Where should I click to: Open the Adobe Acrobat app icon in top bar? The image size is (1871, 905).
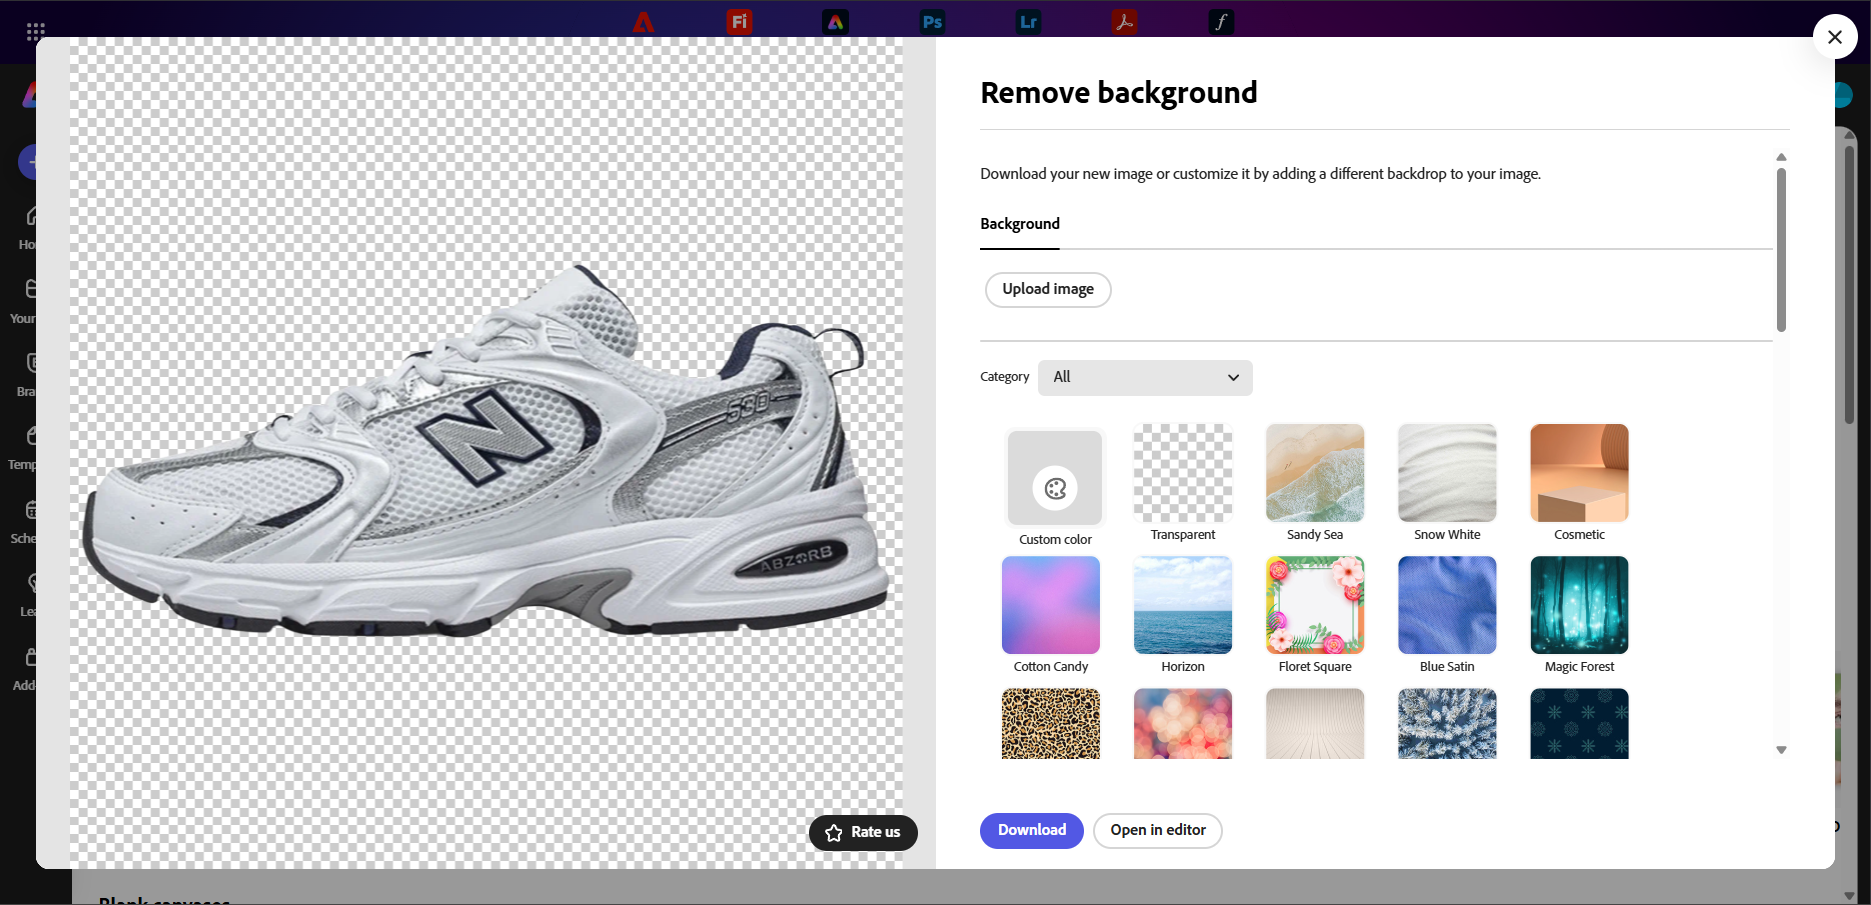pos(643,22)
